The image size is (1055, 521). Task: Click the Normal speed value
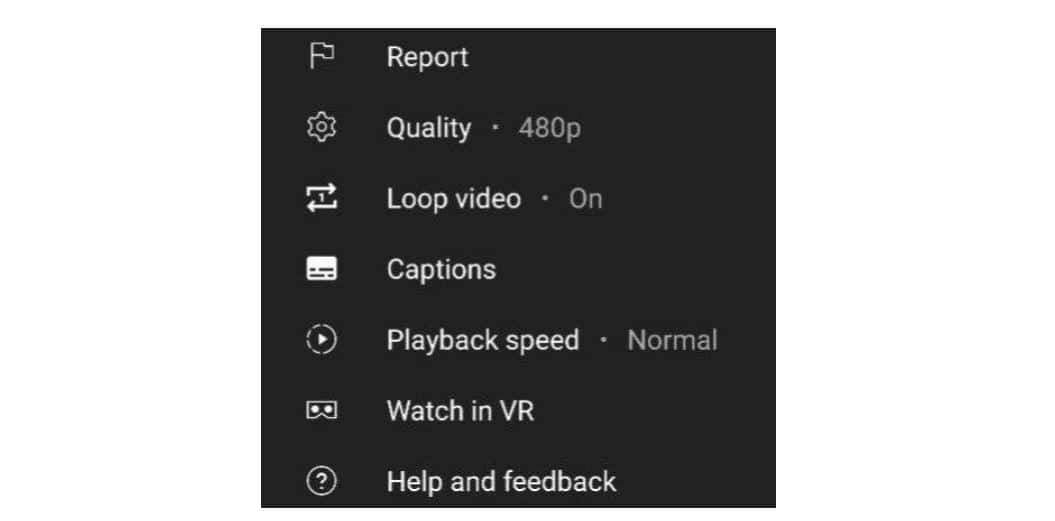click(x=672, y=340)
